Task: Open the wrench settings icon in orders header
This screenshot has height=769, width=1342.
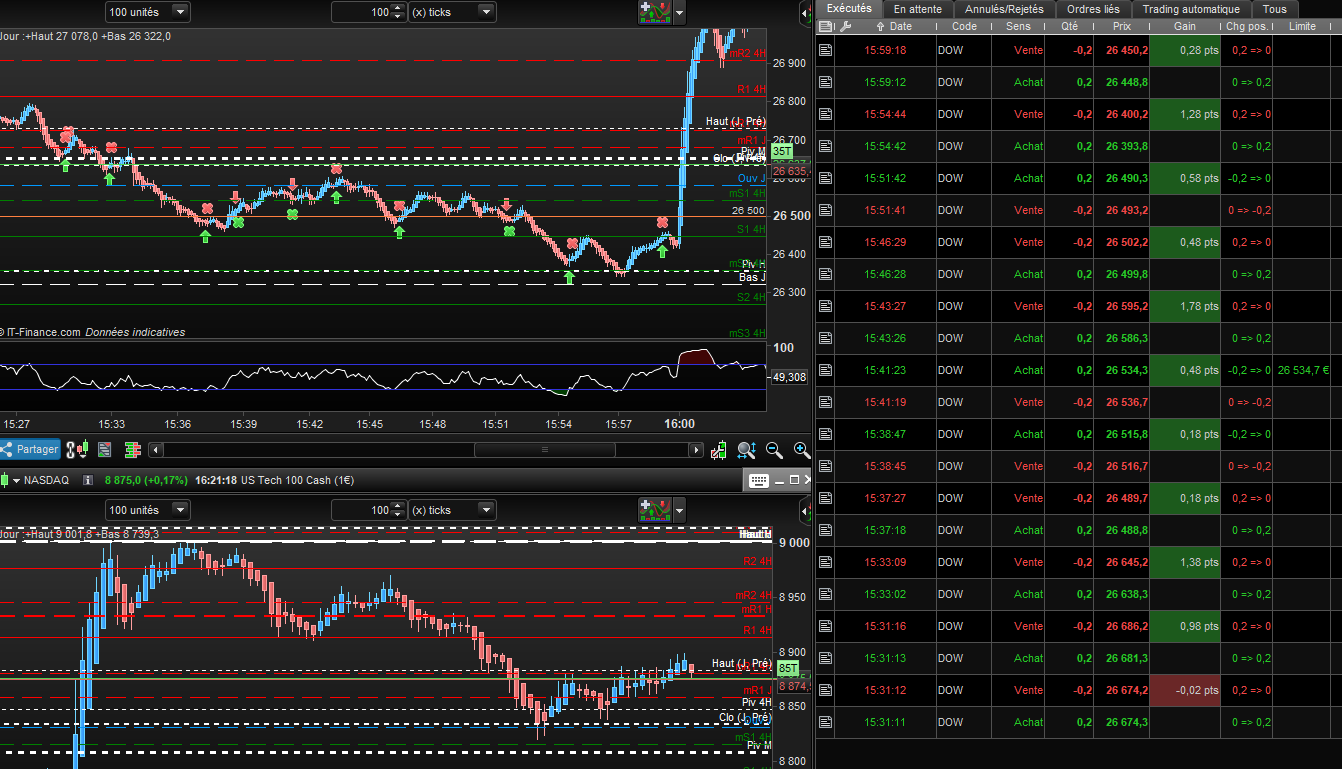Action: pyautogui.click(x=845, y=26)
